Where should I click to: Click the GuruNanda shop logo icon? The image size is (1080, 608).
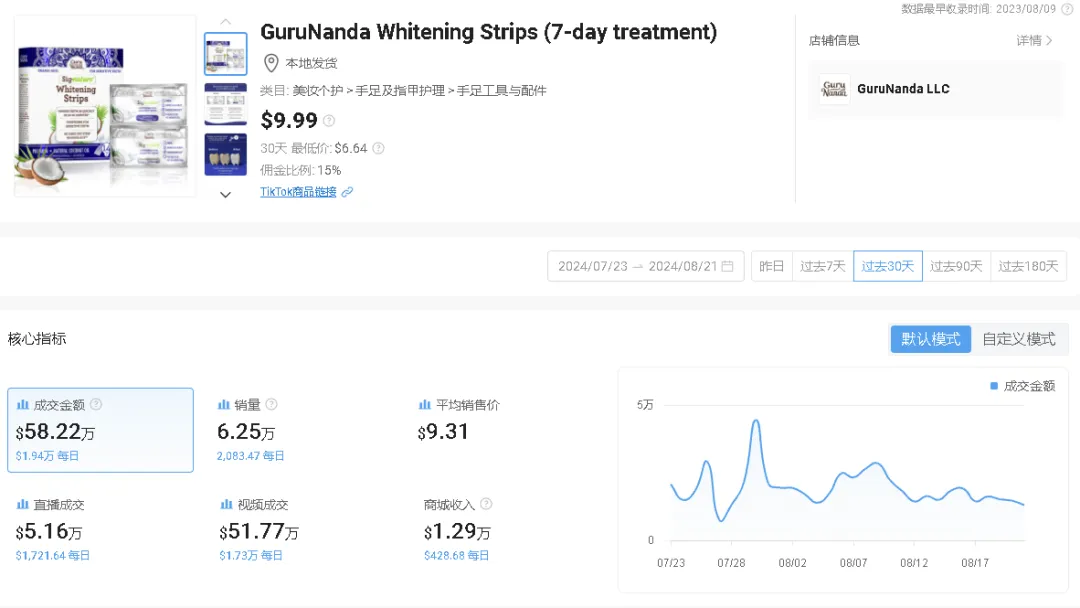coord(833,89)
